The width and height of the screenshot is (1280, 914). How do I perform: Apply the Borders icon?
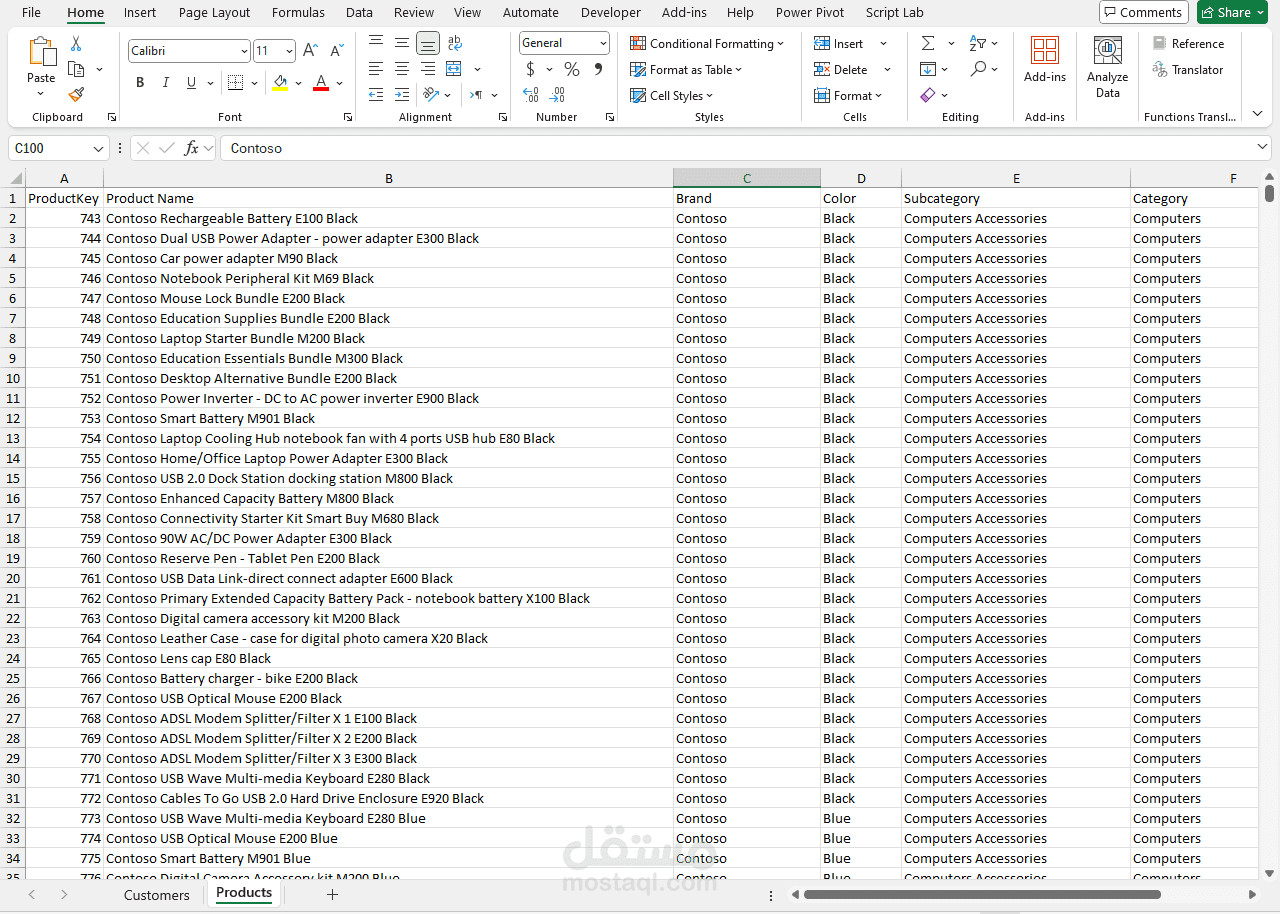tap(235, 82)
